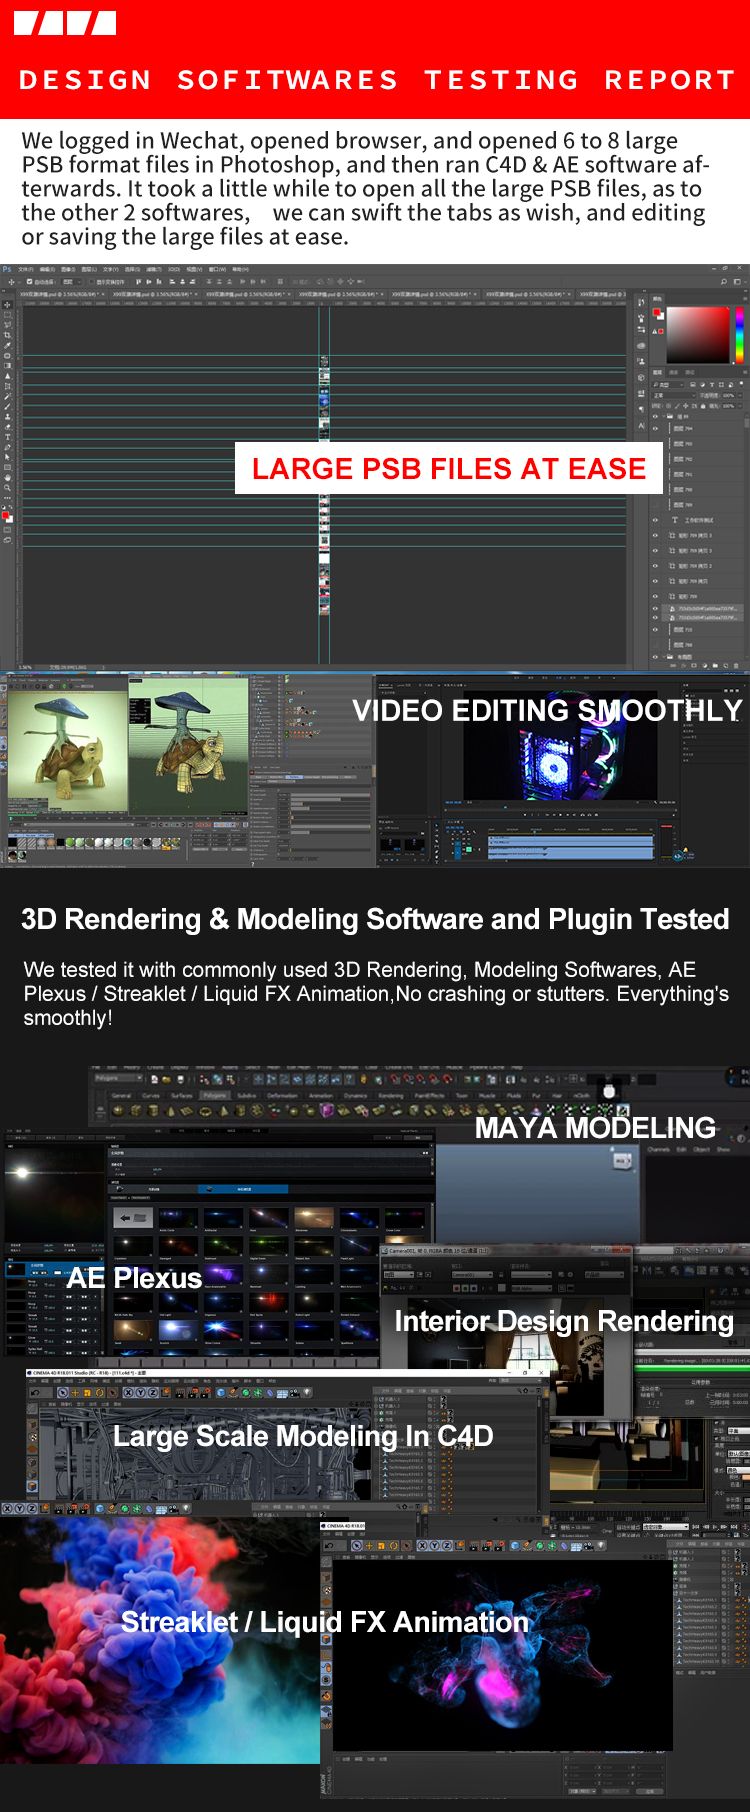
Task: Click the play button under Premiere preview
Action: point(560,815)
